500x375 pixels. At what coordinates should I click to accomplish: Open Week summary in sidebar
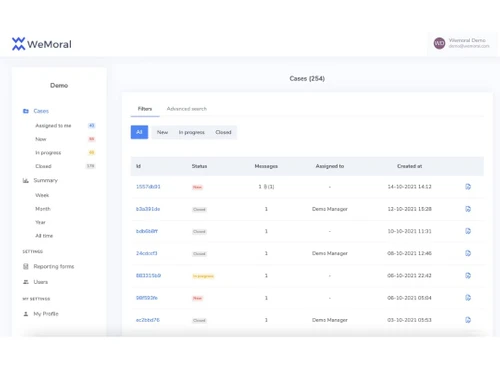coord(42,195)
